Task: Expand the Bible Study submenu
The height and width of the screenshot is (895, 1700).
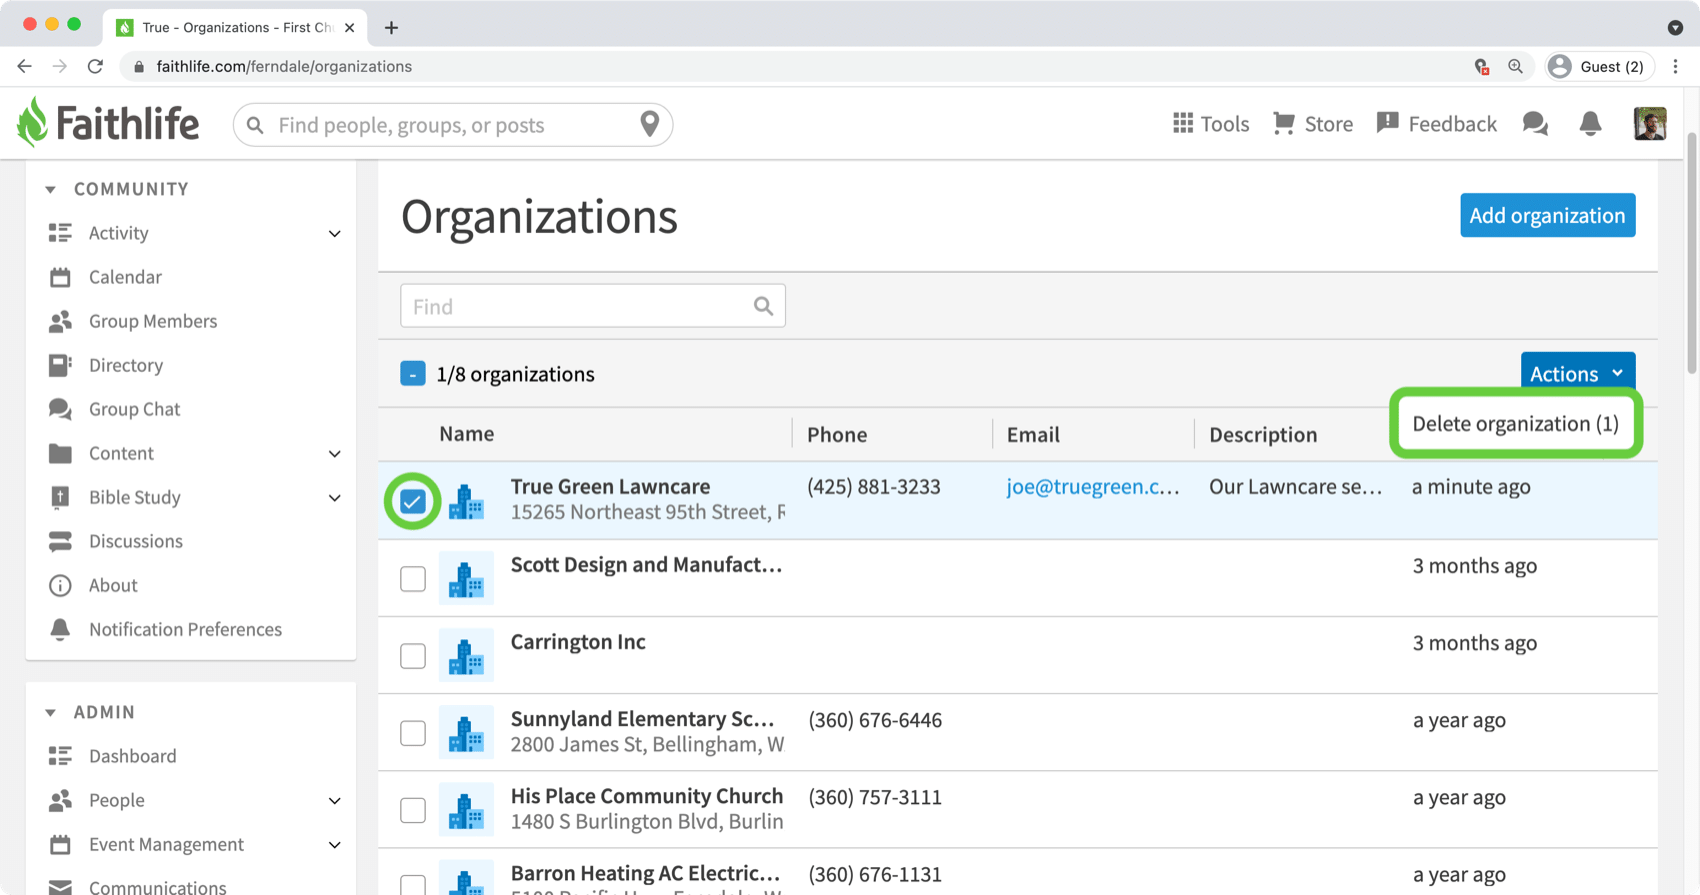Action: [335, 498]
